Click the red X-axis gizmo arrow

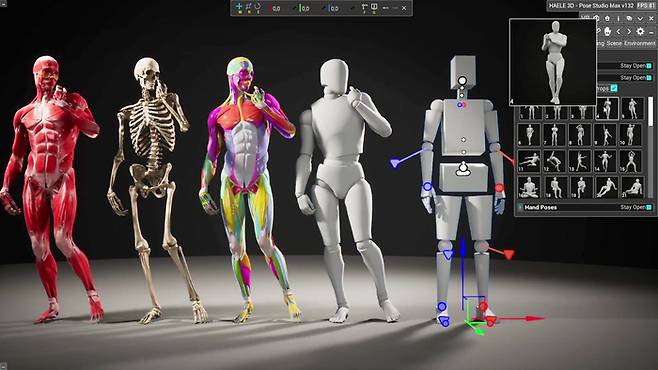pyautogui.click(x=534, y=319)
